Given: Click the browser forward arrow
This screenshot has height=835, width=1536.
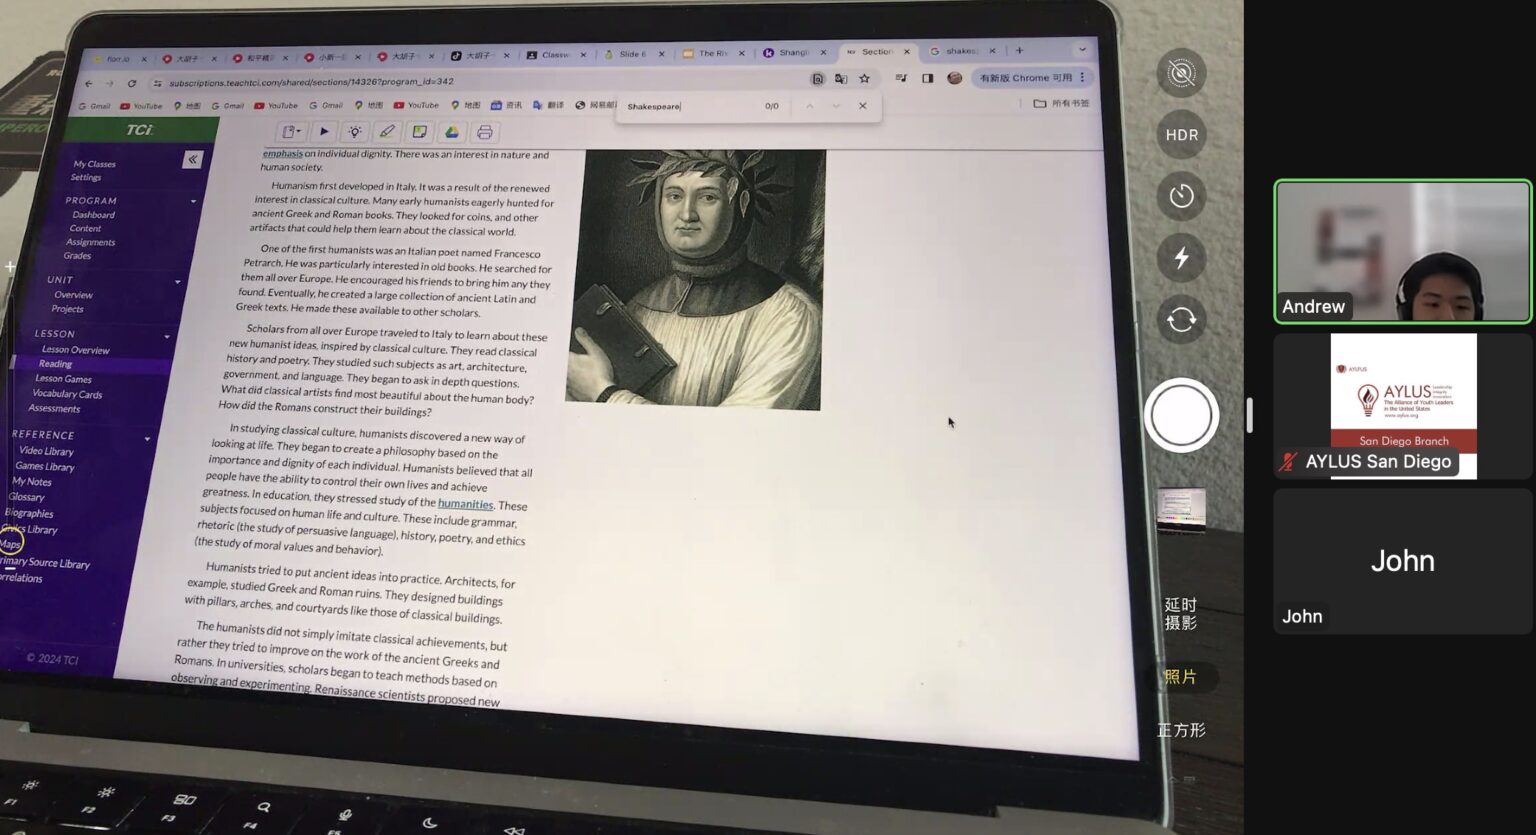Looking at the screenshot, I should (110, 83).
